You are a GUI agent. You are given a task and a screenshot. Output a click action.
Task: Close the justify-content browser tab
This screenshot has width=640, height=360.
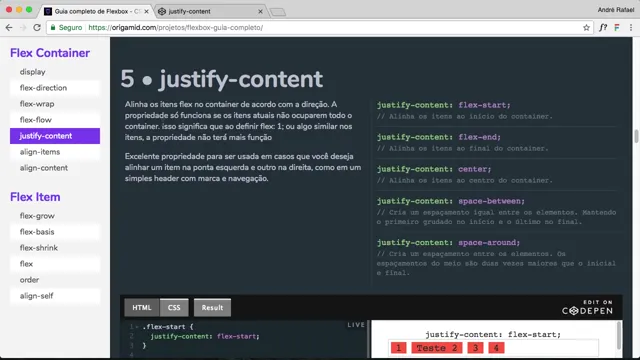(x=260, y=11)
